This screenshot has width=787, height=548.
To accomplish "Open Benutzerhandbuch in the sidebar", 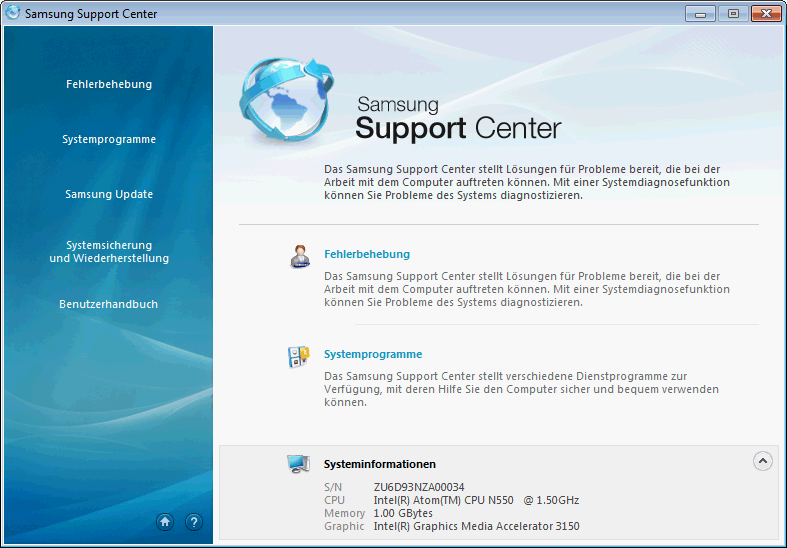I will [108, 304].
